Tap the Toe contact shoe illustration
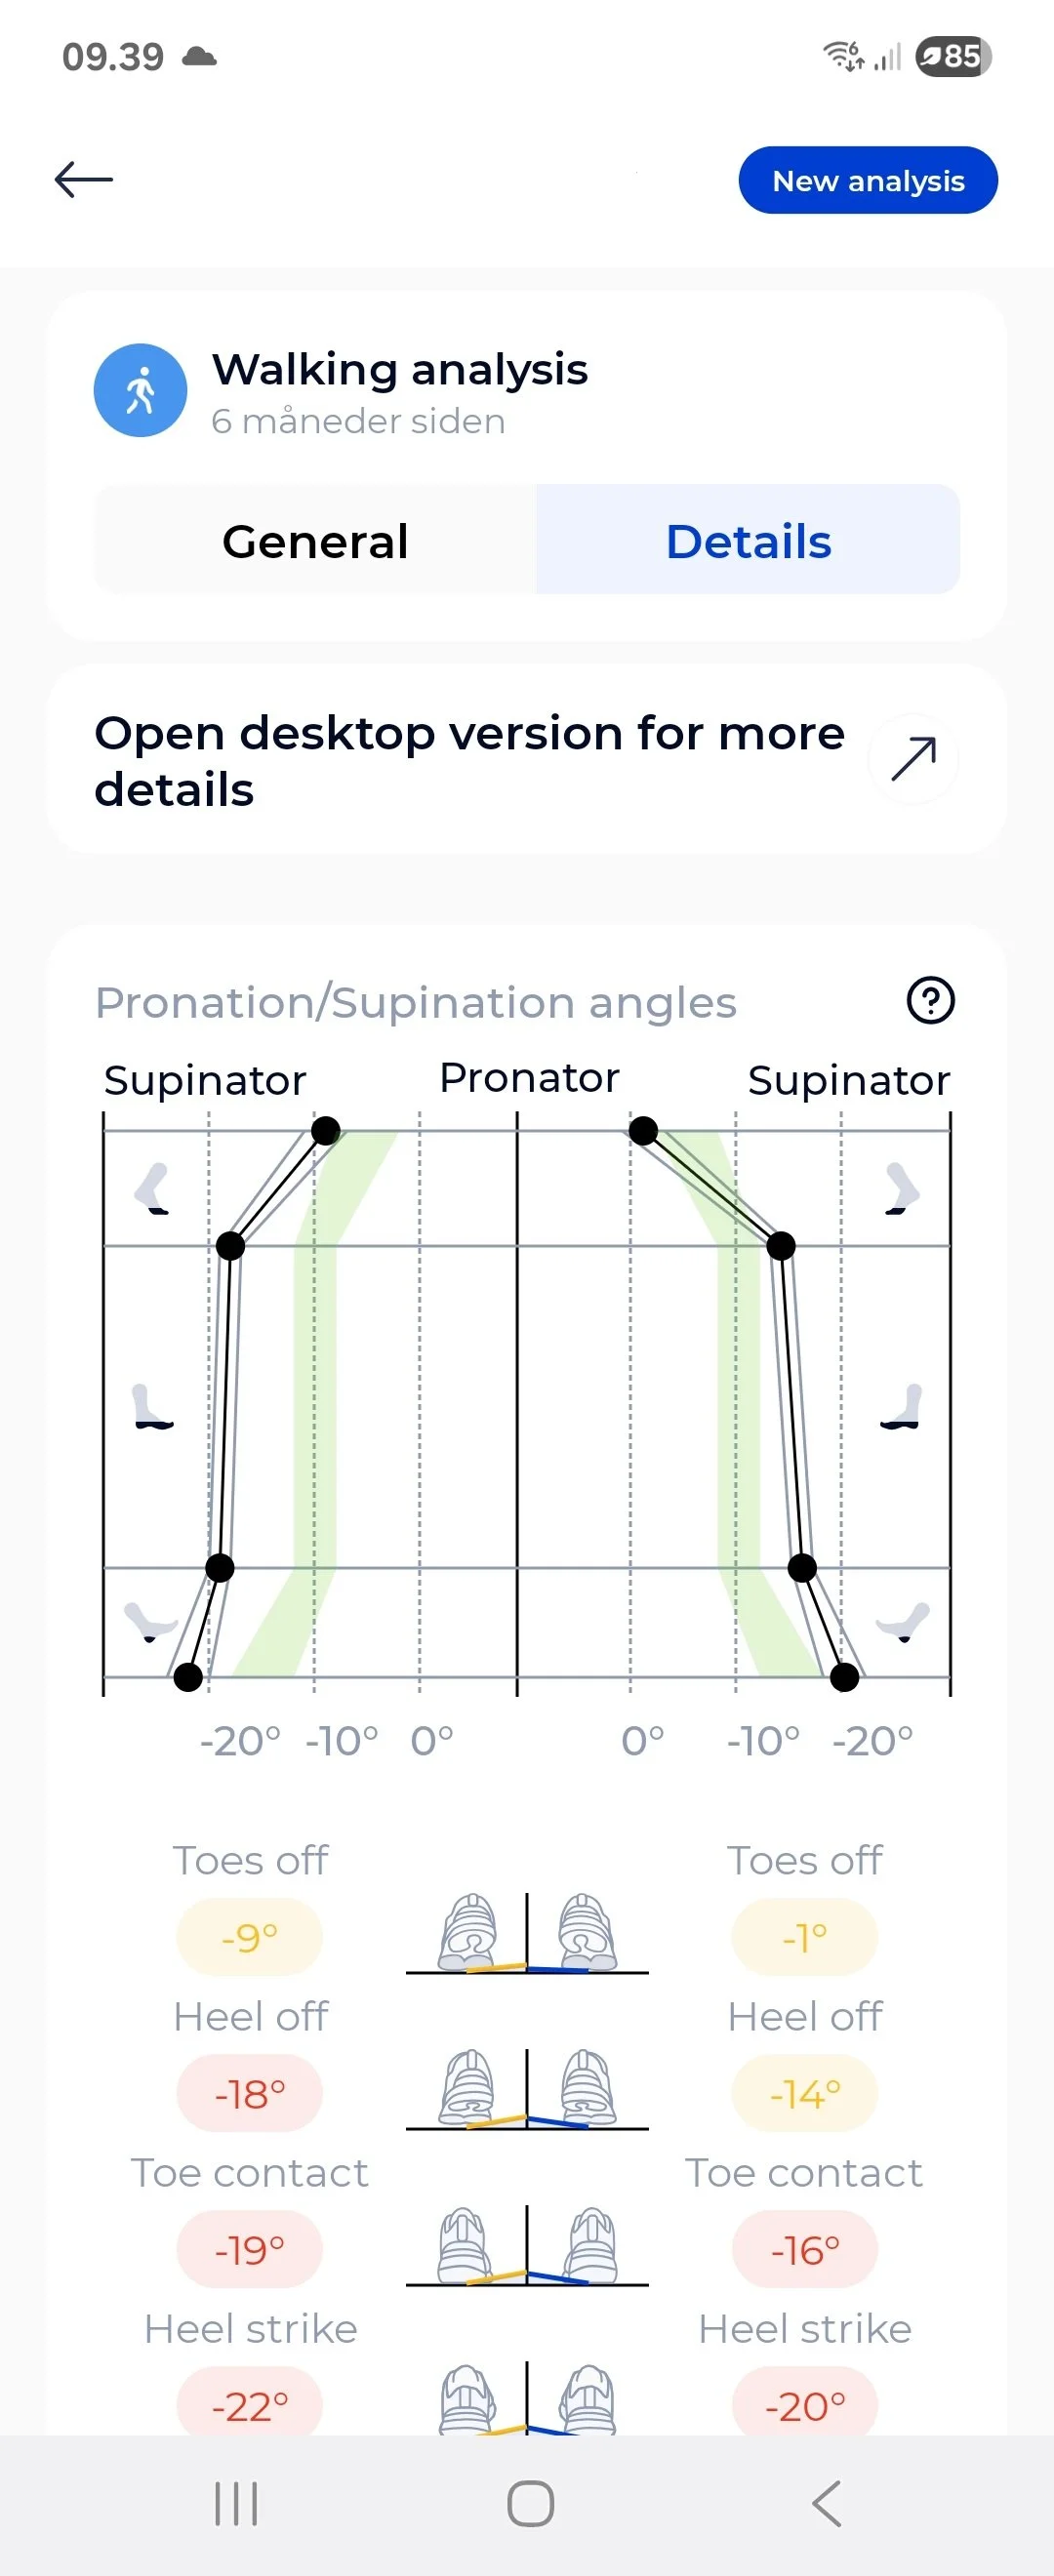1054x2576 pixels. [527, 2245]
